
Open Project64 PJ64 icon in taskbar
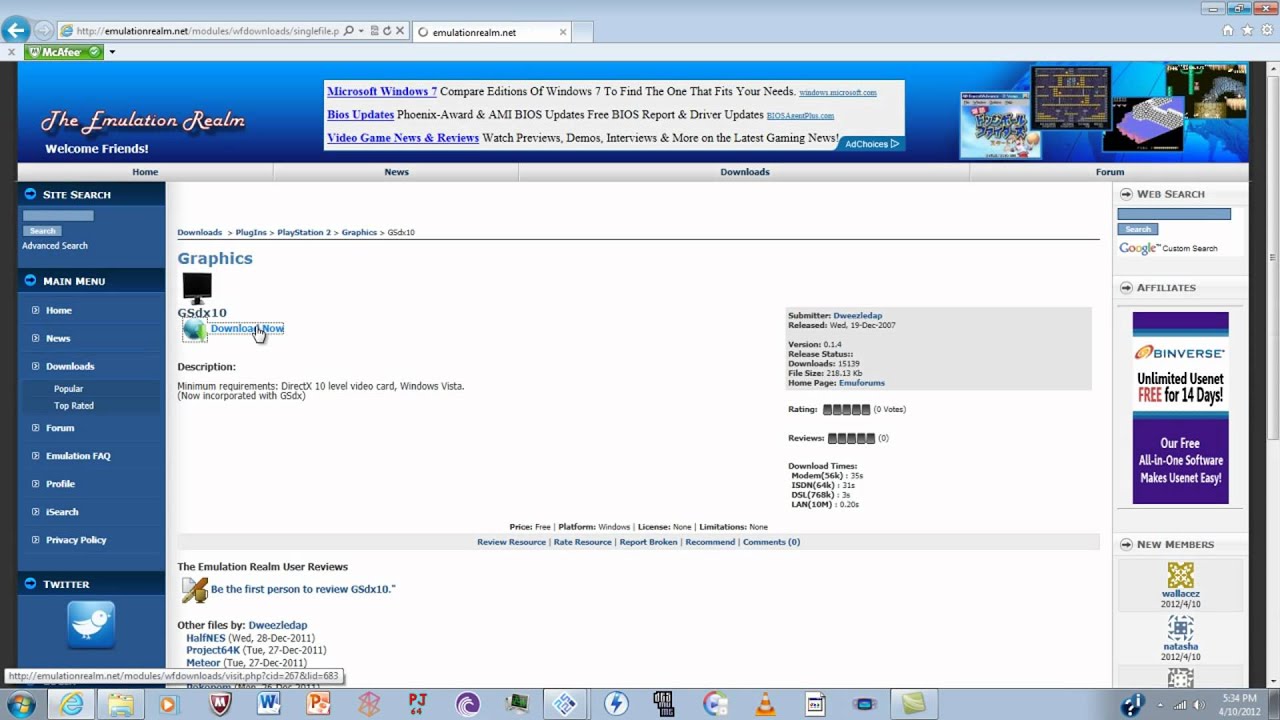pyautogui.click(x=418, y=704)
